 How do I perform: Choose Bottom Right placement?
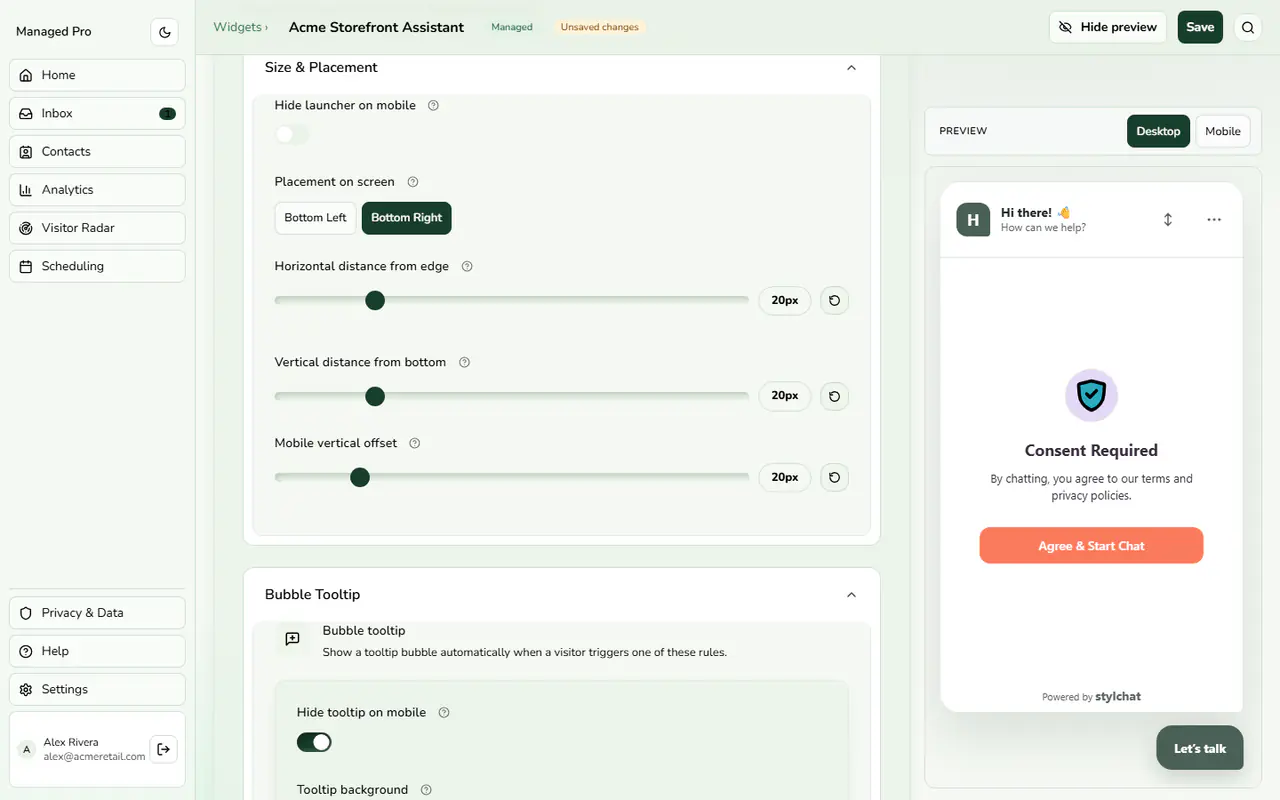[x=406, y=218]
